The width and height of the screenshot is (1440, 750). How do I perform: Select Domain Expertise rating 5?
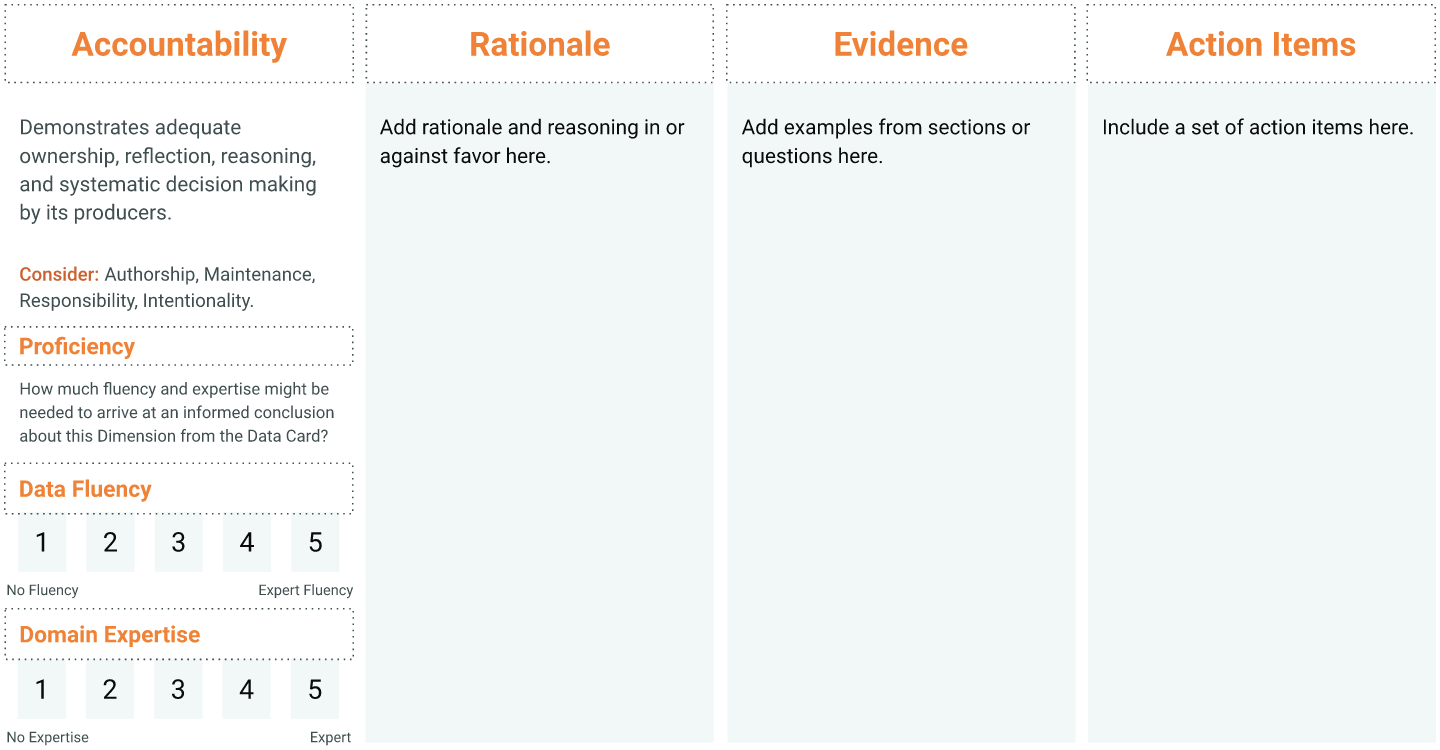pos(315,690)
